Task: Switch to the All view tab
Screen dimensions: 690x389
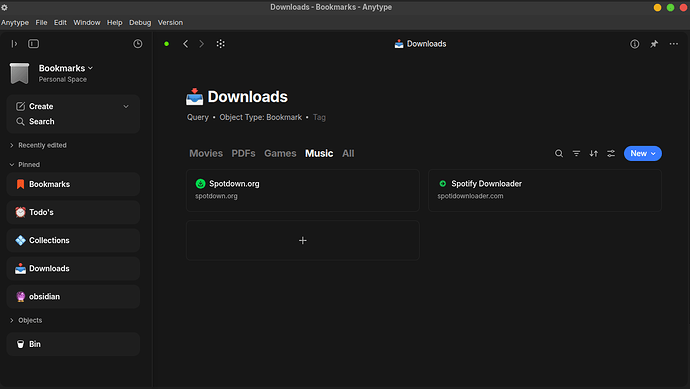Action: click(x=348, y=153)
